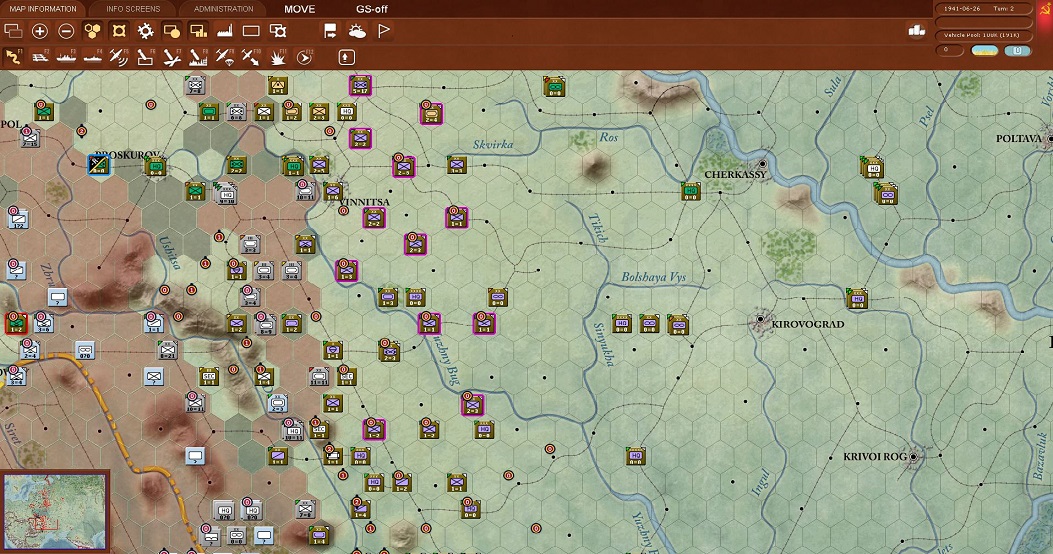Select the HQ unit west of Krivoi Rog
This screenshot has width=1053, height=554.
(635, 457)
